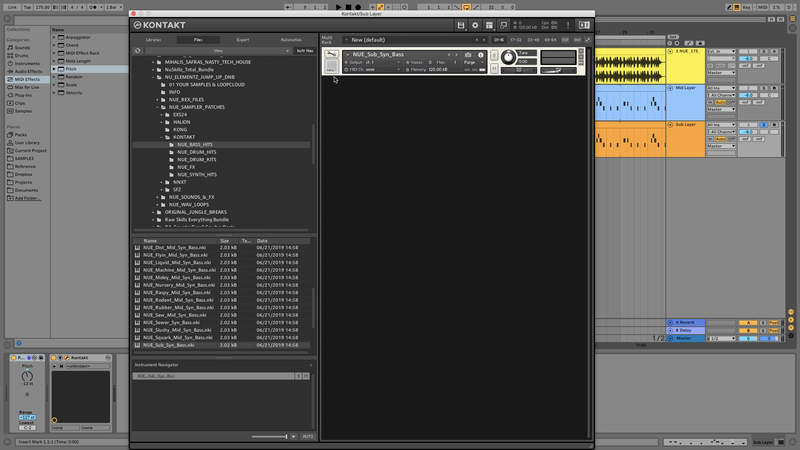Toggle solo on Sub Layer track
This screenshot has width=800, height=450.
(x=764, y=124)
